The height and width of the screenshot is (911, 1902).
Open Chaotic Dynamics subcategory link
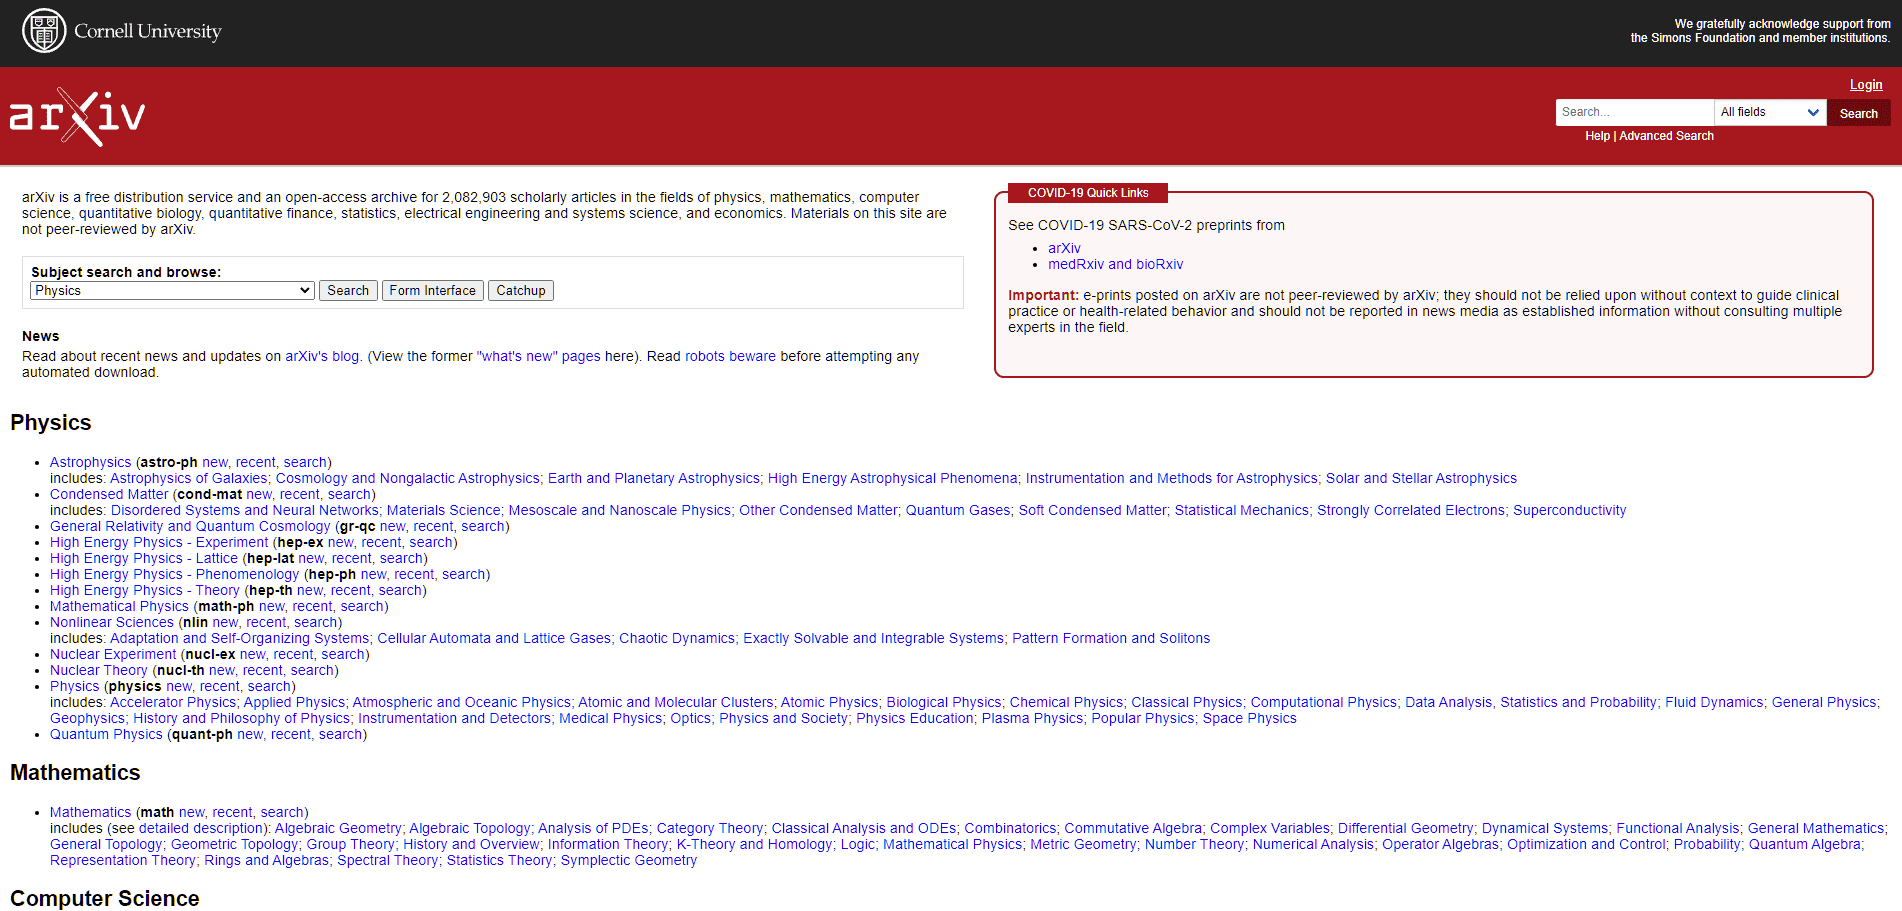coord(677,638)
